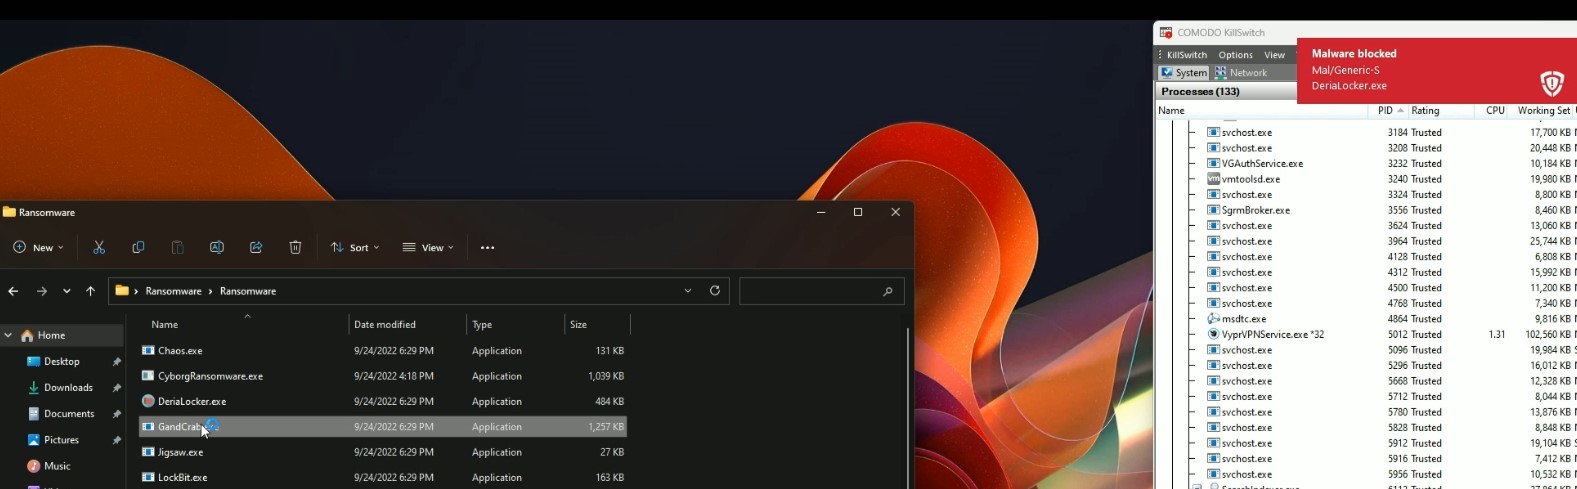Click the Malware blocked notification text
This screenshot has width=1577, height=489.
[x=1354, y=54]
